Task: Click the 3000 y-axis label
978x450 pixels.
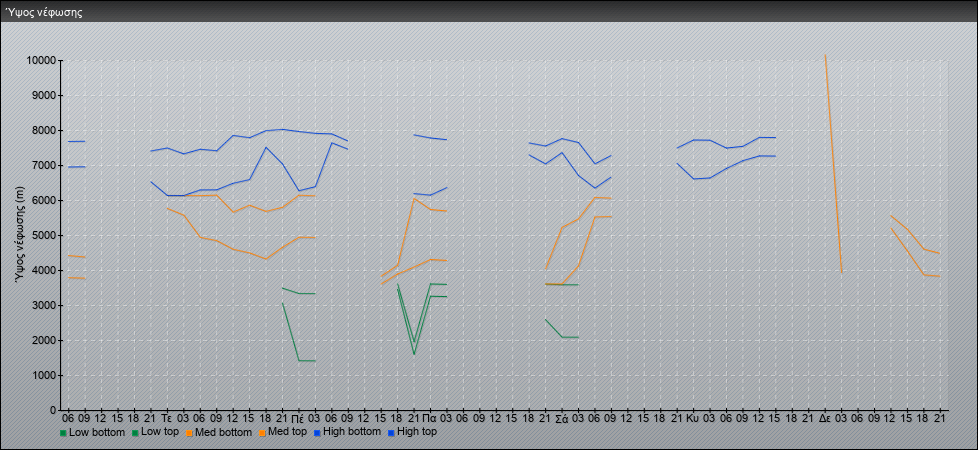Action: pyautogui.click(x=44, y=305)
